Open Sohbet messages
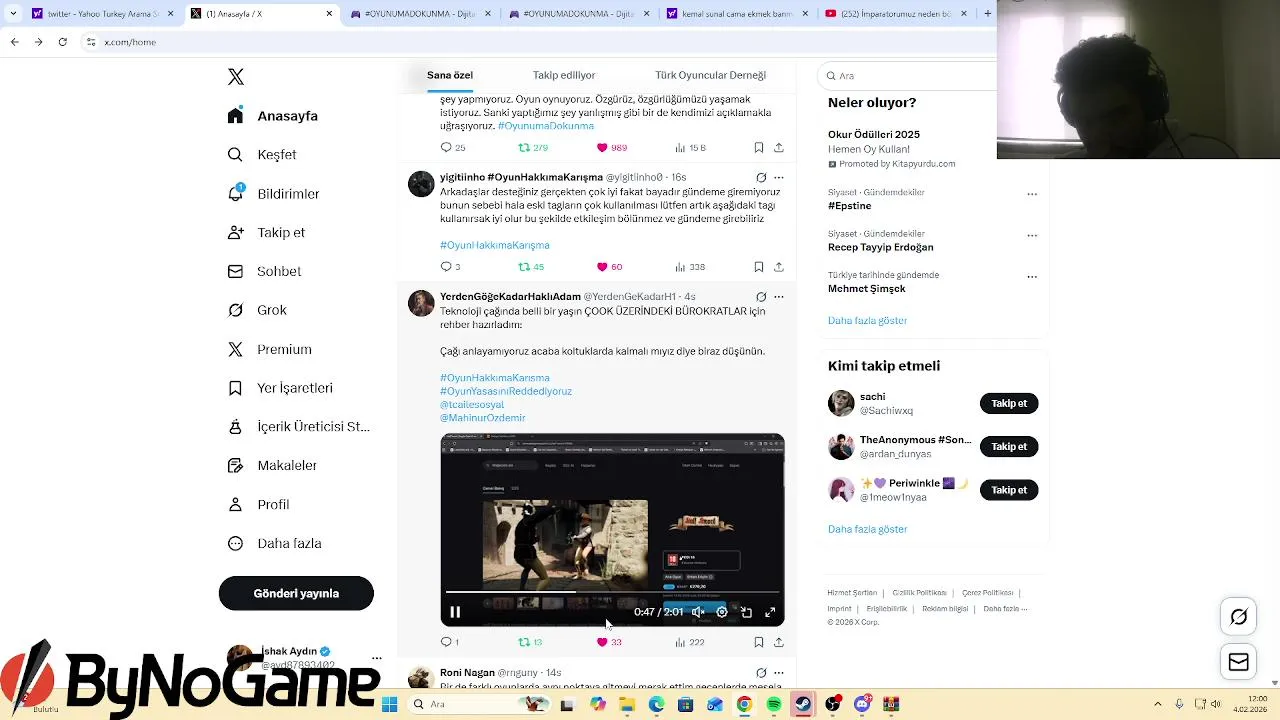This screenshot has width=1280, height=720. coord(264,272)
